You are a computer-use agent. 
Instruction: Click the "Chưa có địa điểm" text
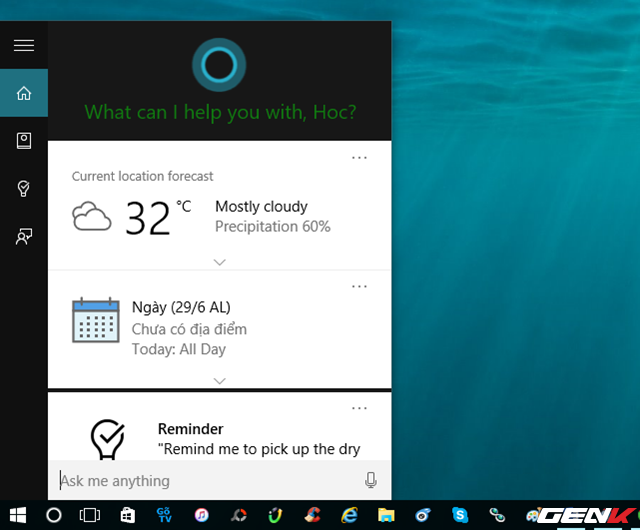pos(189,329)
